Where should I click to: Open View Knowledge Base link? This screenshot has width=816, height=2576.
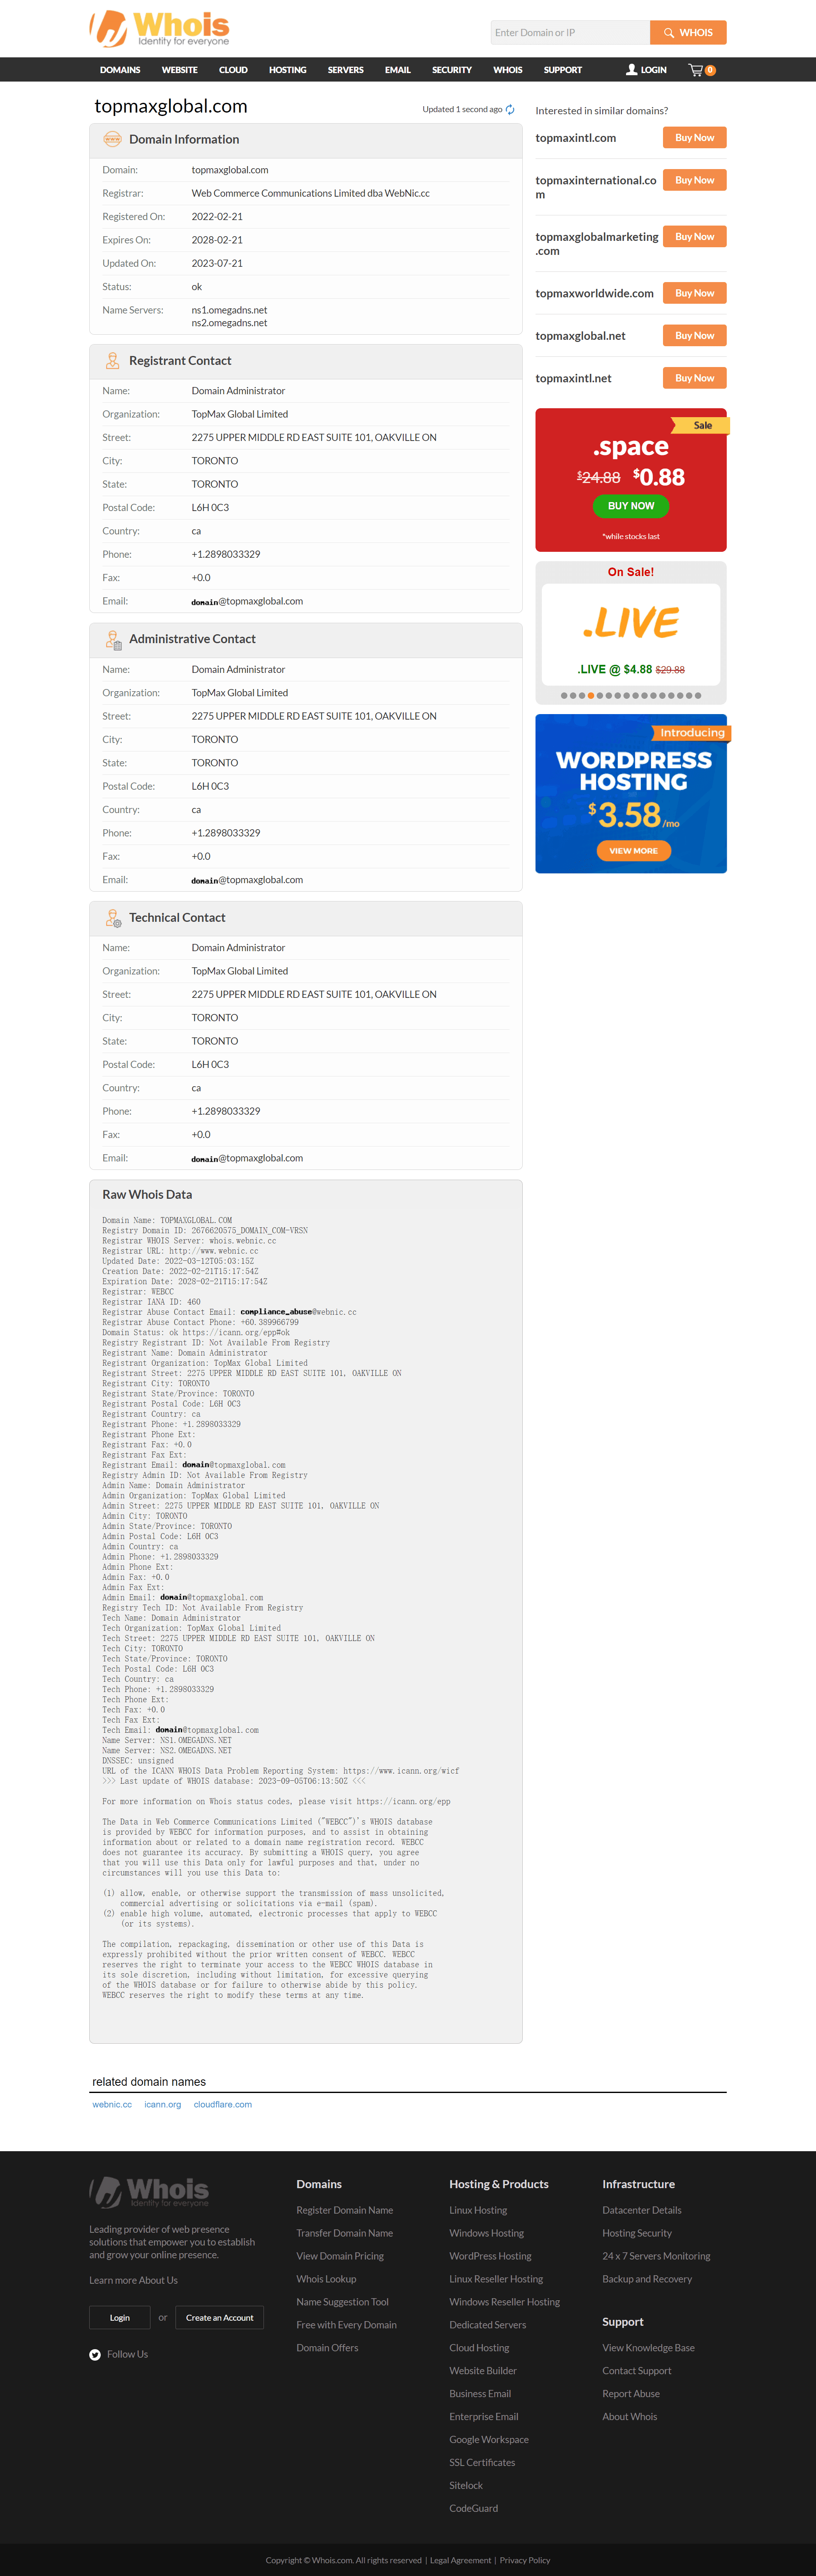pyautogui.click(x=648, y=2348)
